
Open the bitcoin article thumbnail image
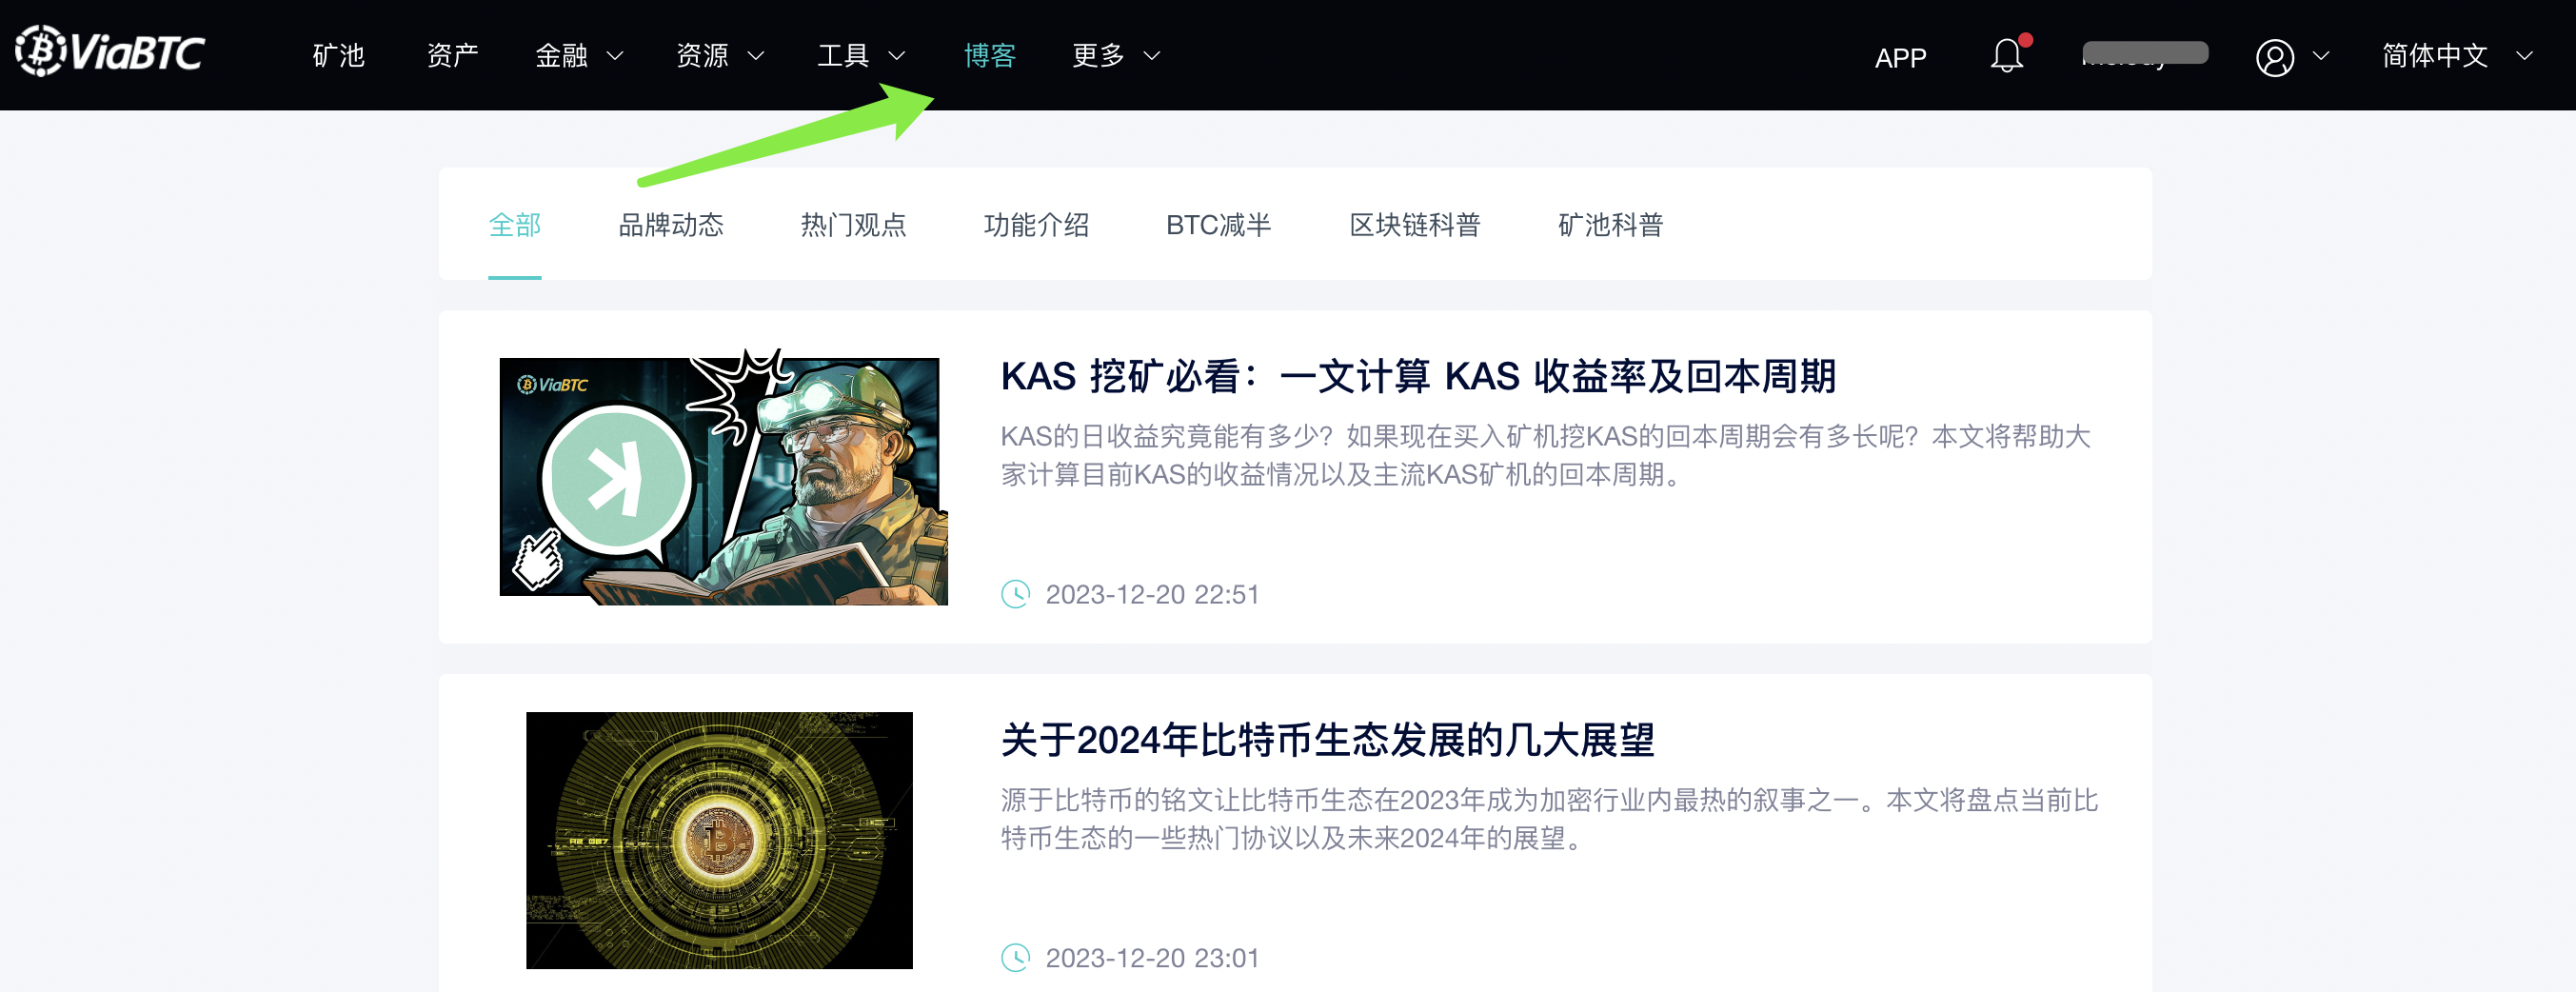(719, 840)
